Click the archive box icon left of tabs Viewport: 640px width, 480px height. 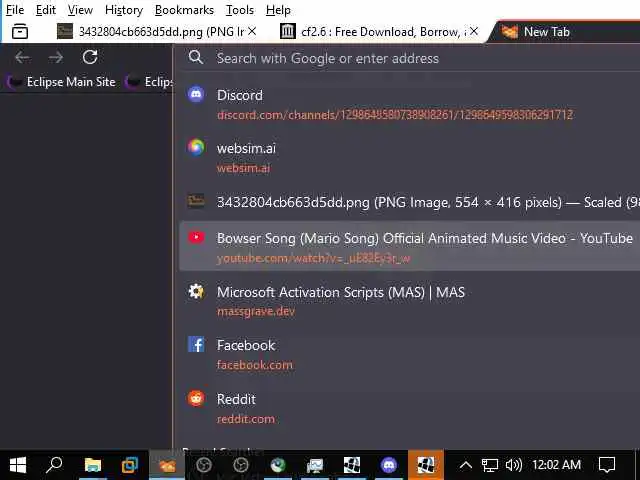(x=20, y=31)
